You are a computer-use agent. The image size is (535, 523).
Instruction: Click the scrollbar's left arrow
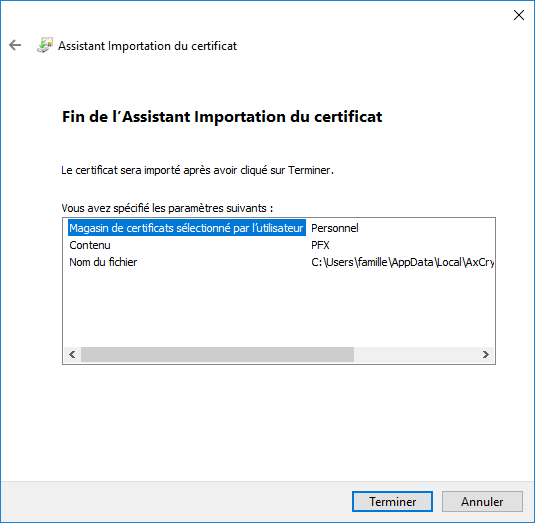pos(72,354)
